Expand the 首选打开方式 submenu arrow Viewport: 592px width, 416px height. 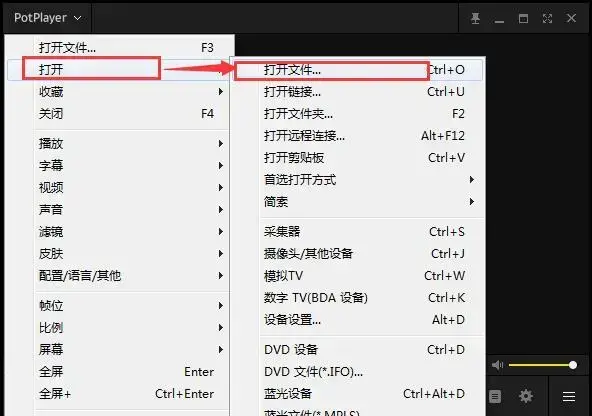point(472,180)
